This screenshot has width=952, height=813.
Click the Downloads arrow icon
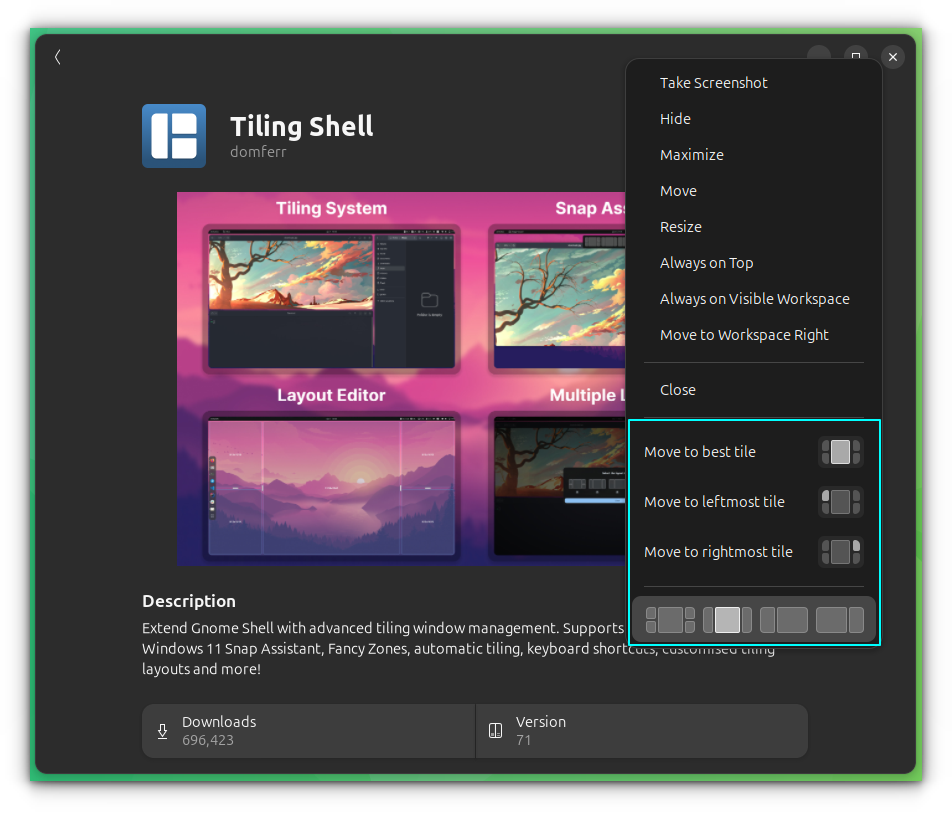162,731
